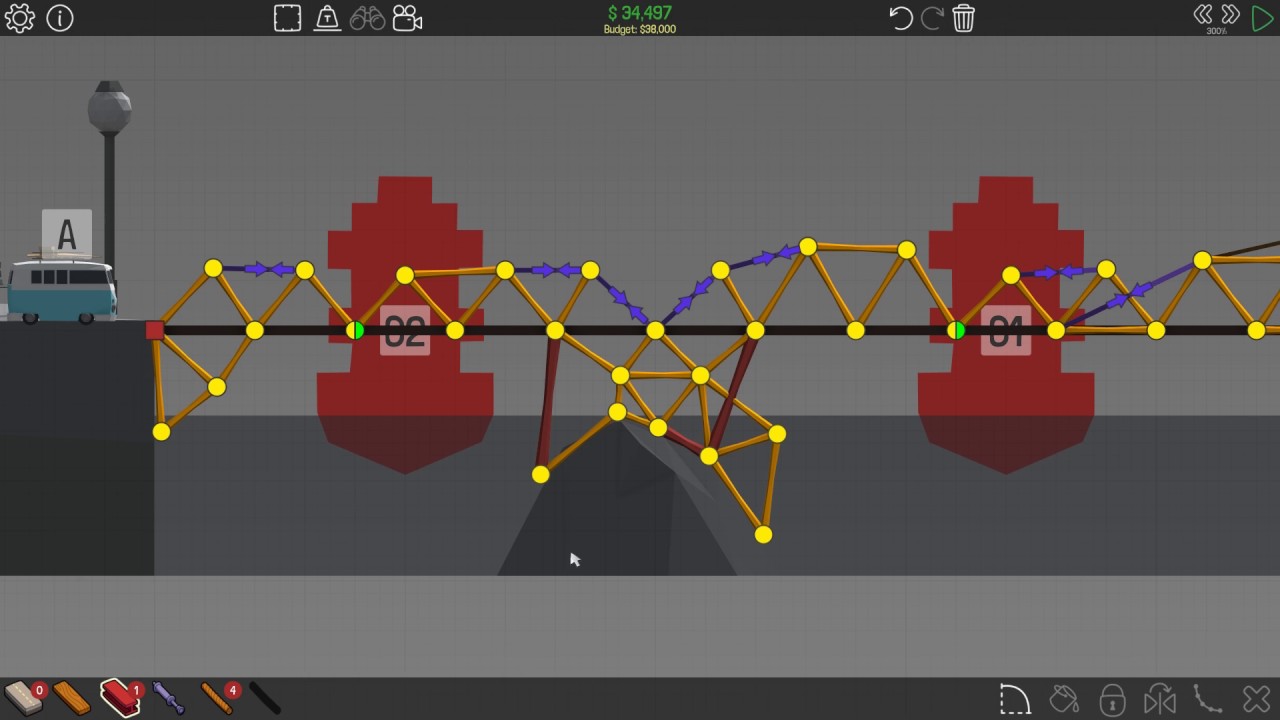This screenshot has width=1280, height=720.
Task: Select the black cable material
Action: [265, 698]
